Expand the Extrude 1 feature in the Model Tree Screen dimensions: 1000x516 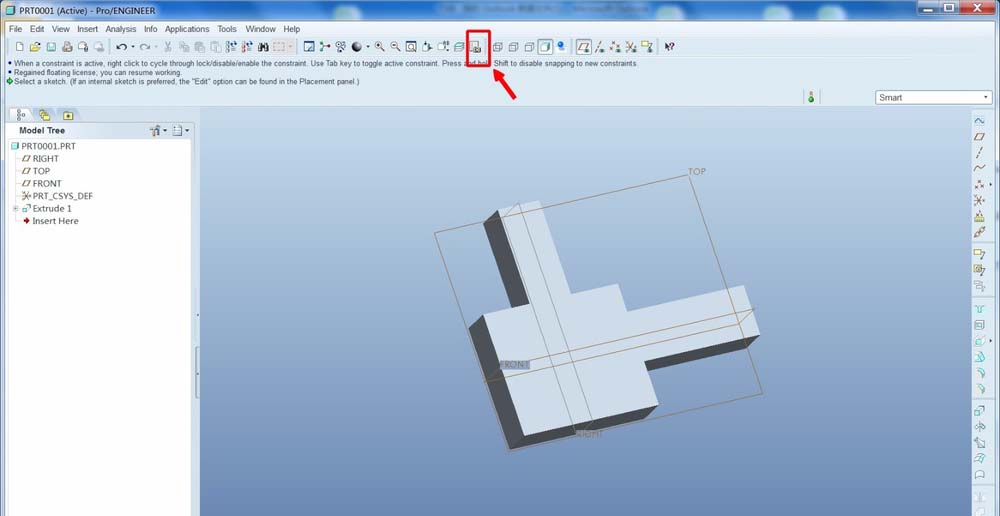[x=15, y=209]
